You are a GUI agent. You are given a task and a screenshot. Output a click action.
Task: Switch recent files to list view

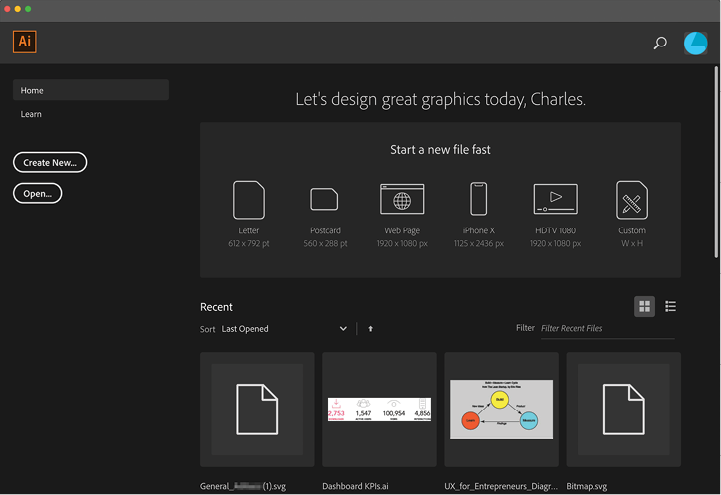(x=671, y=306)
